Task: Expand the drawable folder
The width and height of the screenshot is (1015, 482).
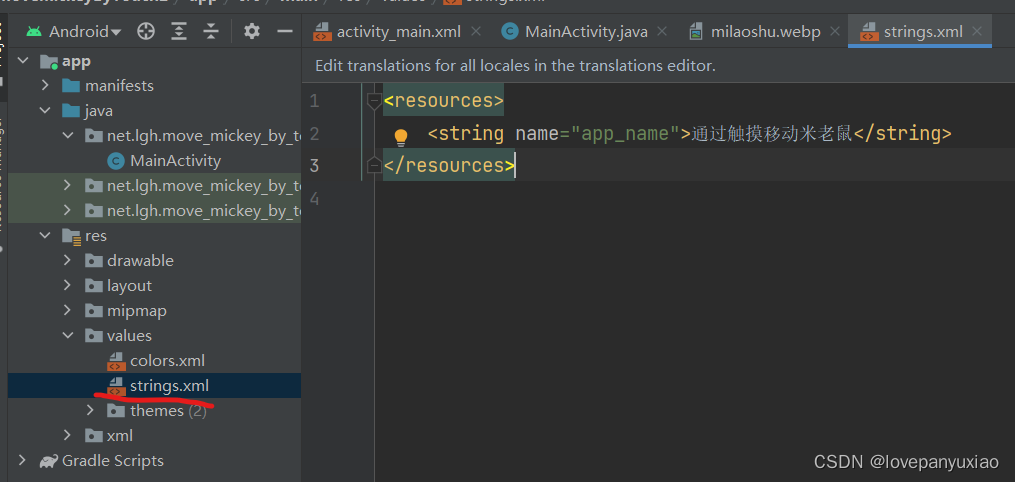Action: click(x=67, y=260)
